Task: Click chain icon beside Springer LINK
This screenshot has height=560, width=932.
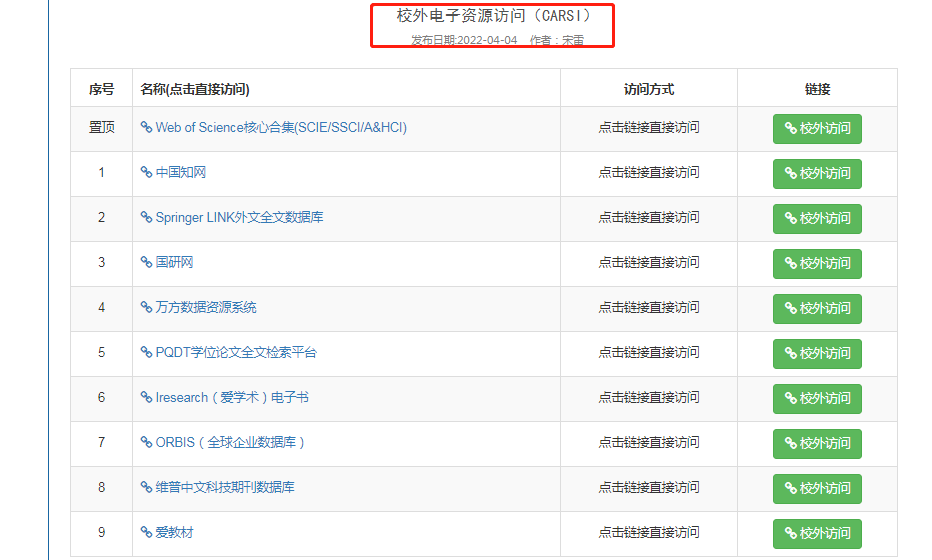Action: pyautogui.click(x=146, y=218)
